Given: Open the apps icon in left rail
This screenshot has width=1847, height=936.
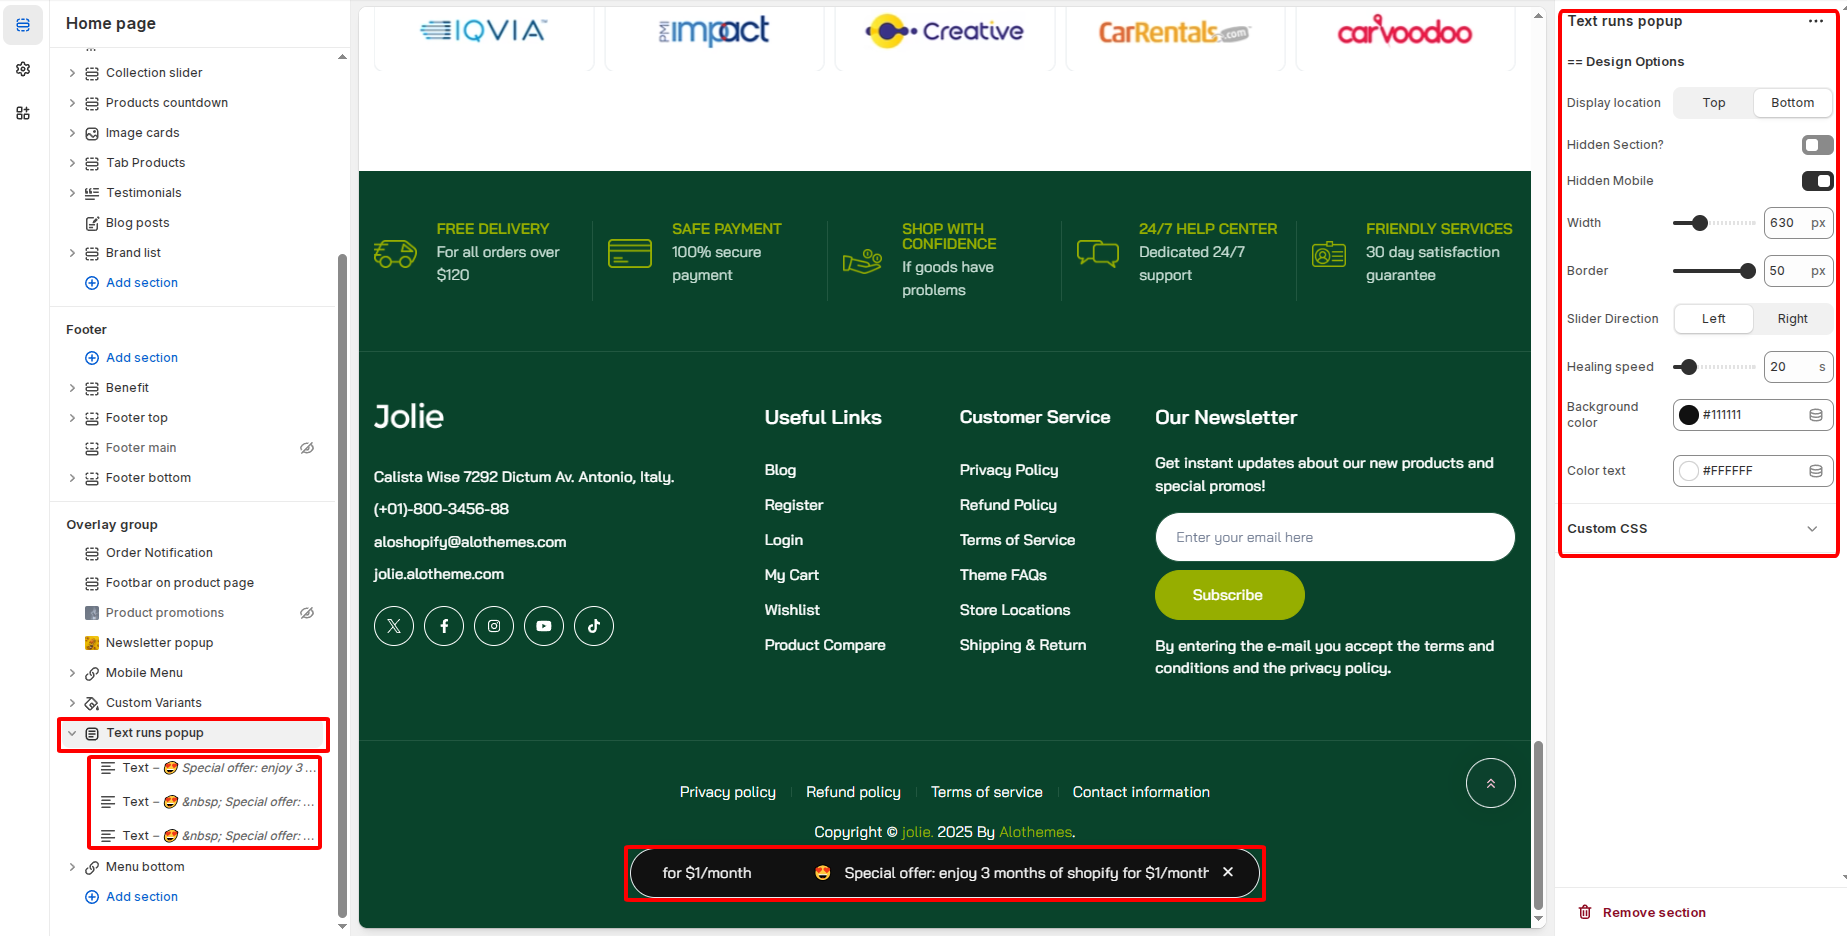Looking at the screenshot, I should tap(23, 113).
